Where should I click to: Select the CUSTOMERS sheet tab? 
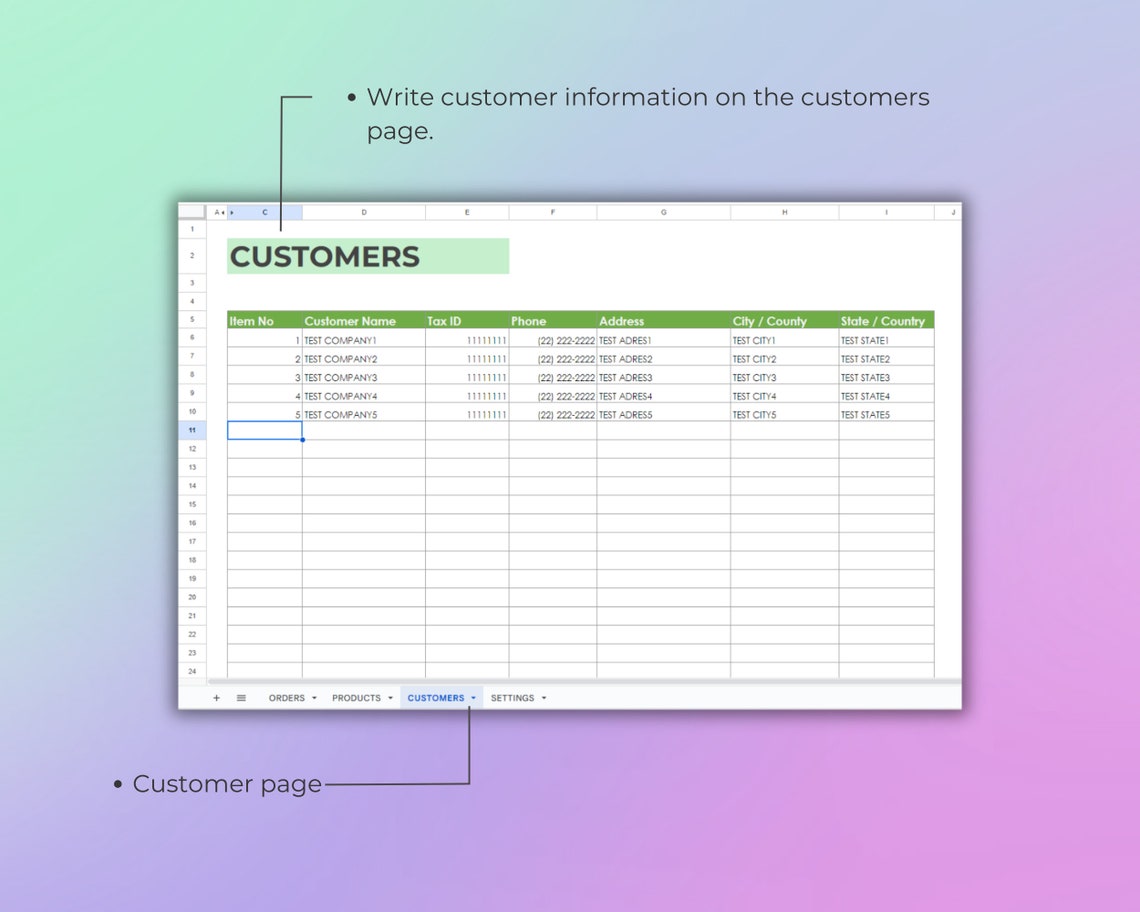[x=437, y=697]
